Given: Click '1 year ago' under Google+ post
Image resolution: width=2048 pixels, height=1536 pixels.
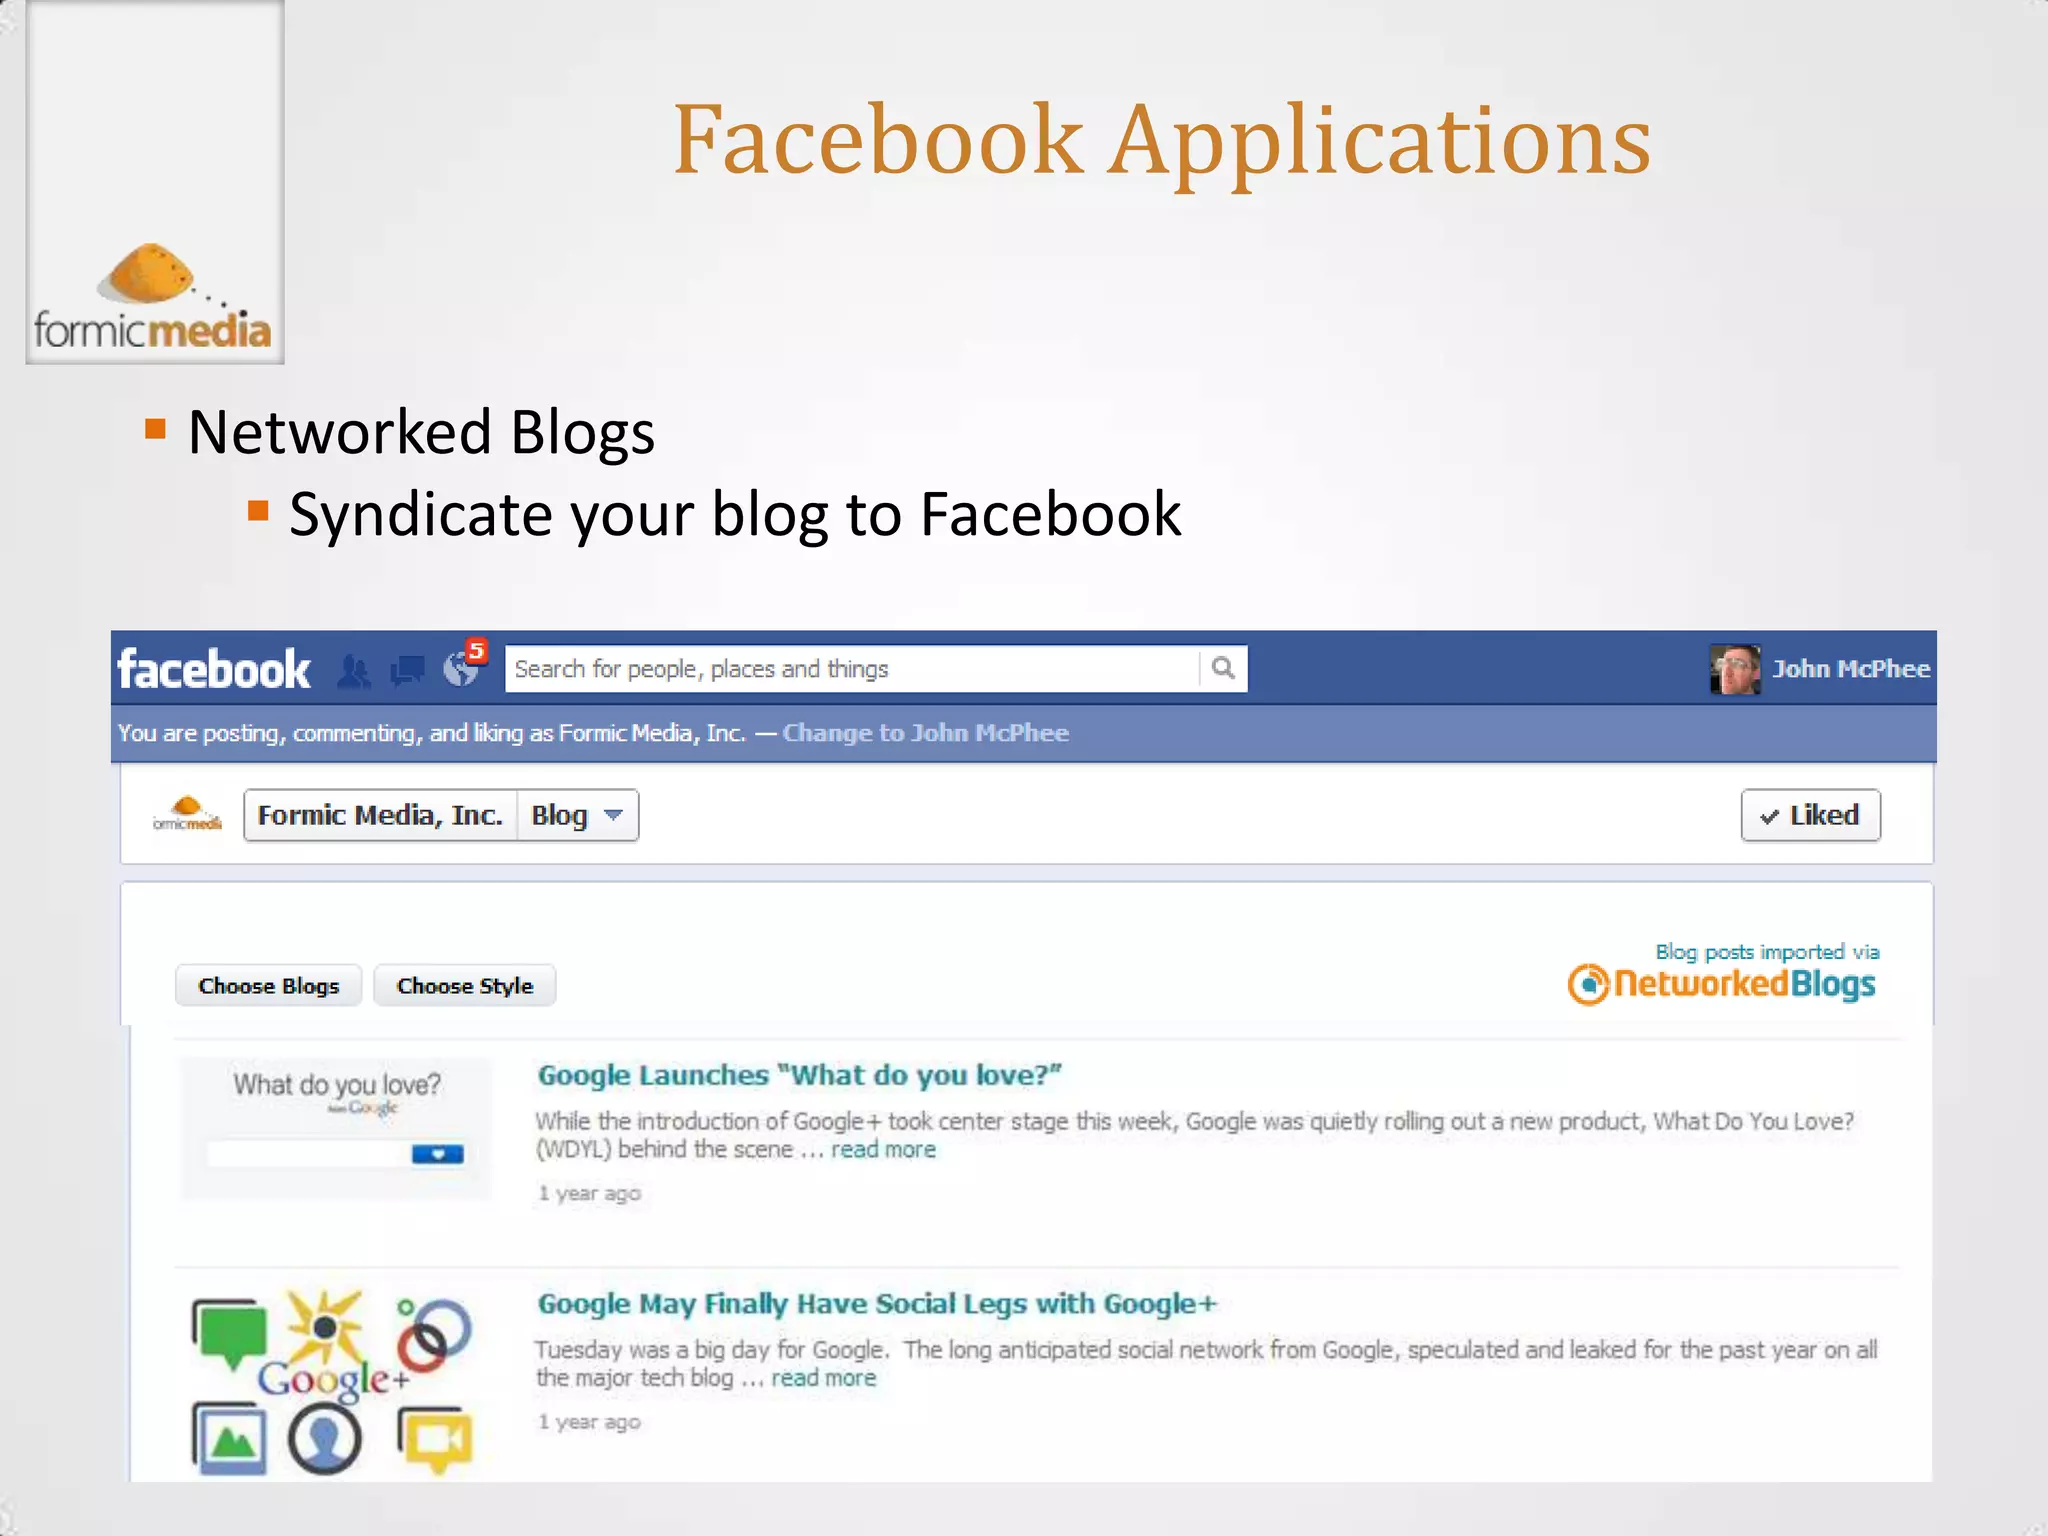Looking at the screenshot, I should [589, 1422].
